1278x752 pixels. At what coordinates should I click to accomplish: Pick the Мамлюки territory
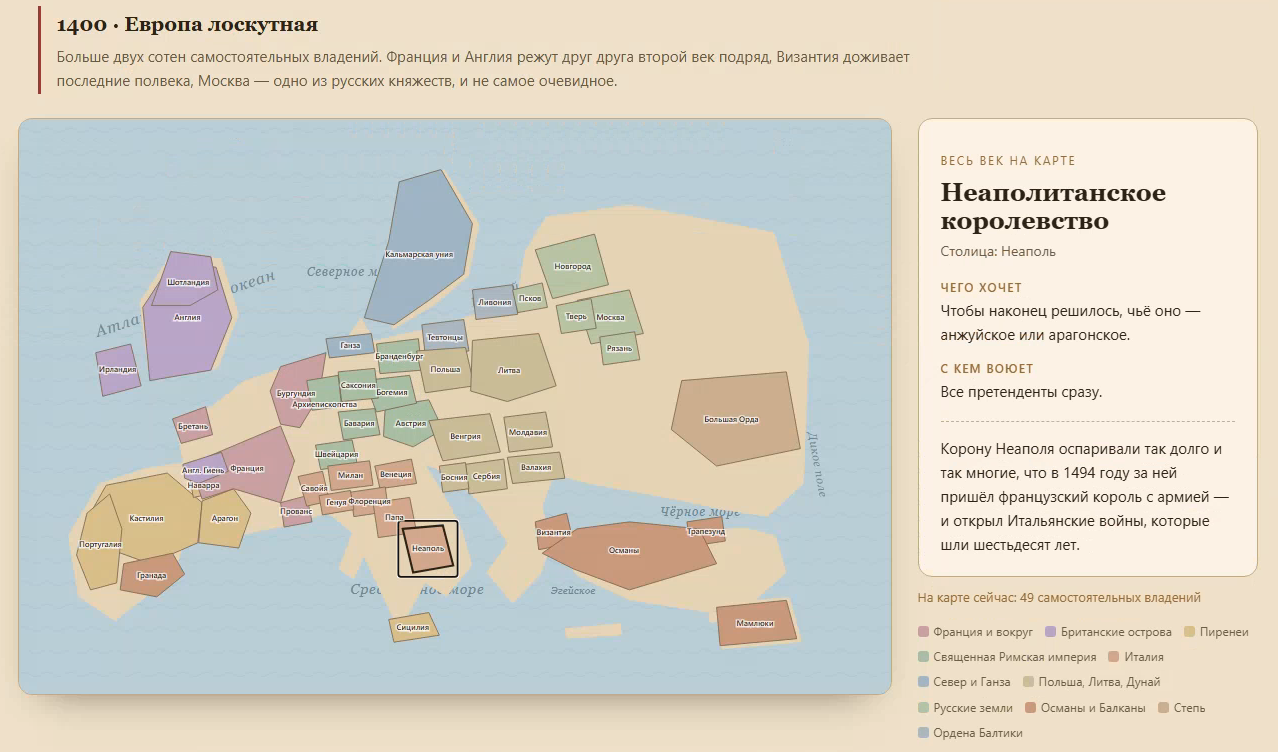pyautogui.click(x=756, y=623)
